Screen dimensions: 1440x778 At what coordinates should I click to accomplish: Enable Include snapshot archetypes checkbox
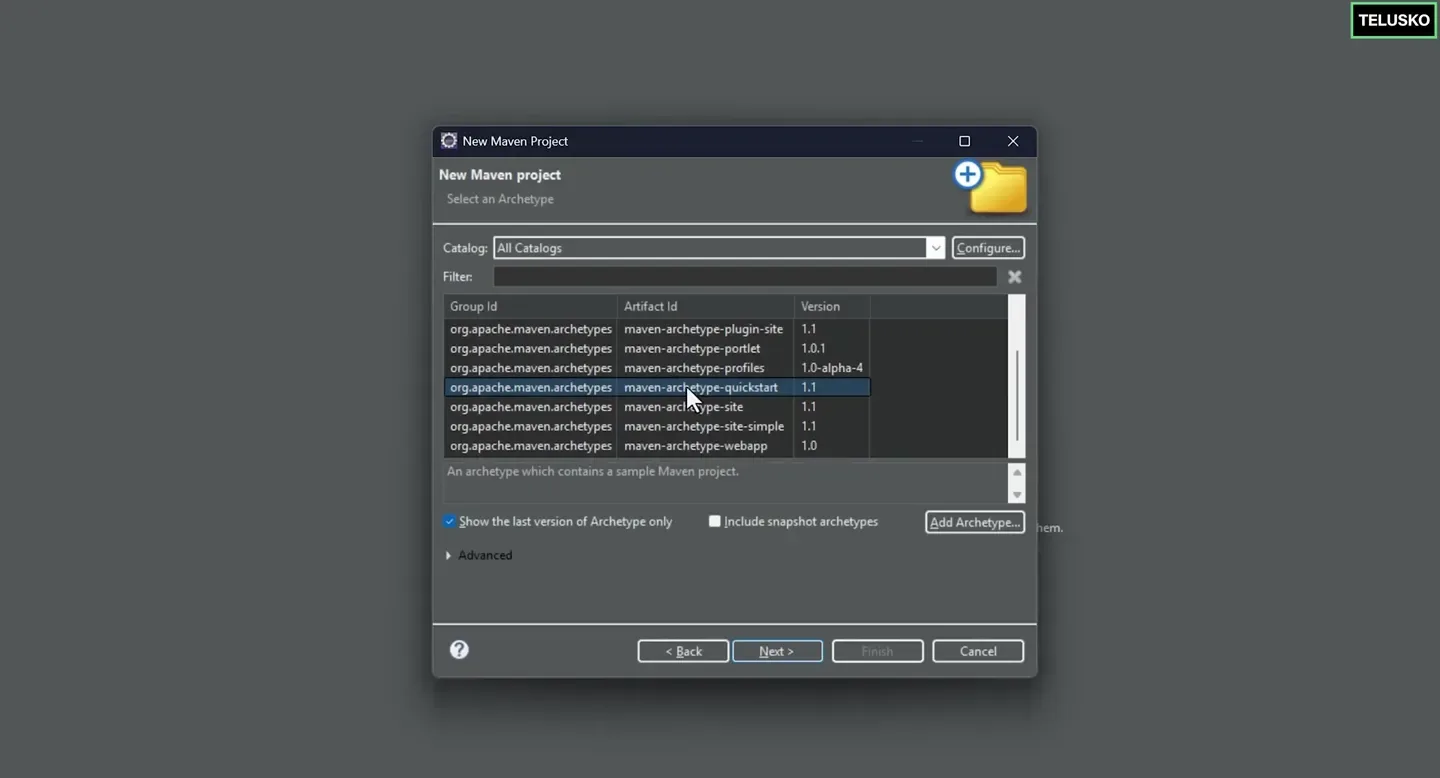pos(714,522)
